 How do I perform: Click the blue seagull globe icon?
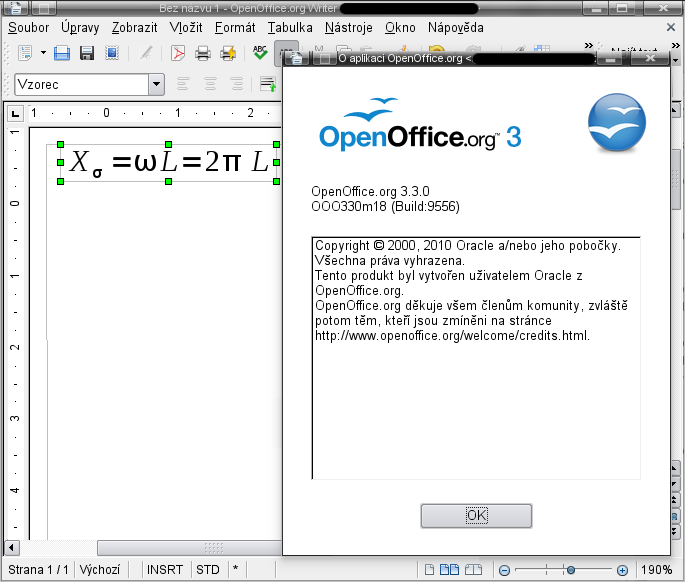pos(616,122)
